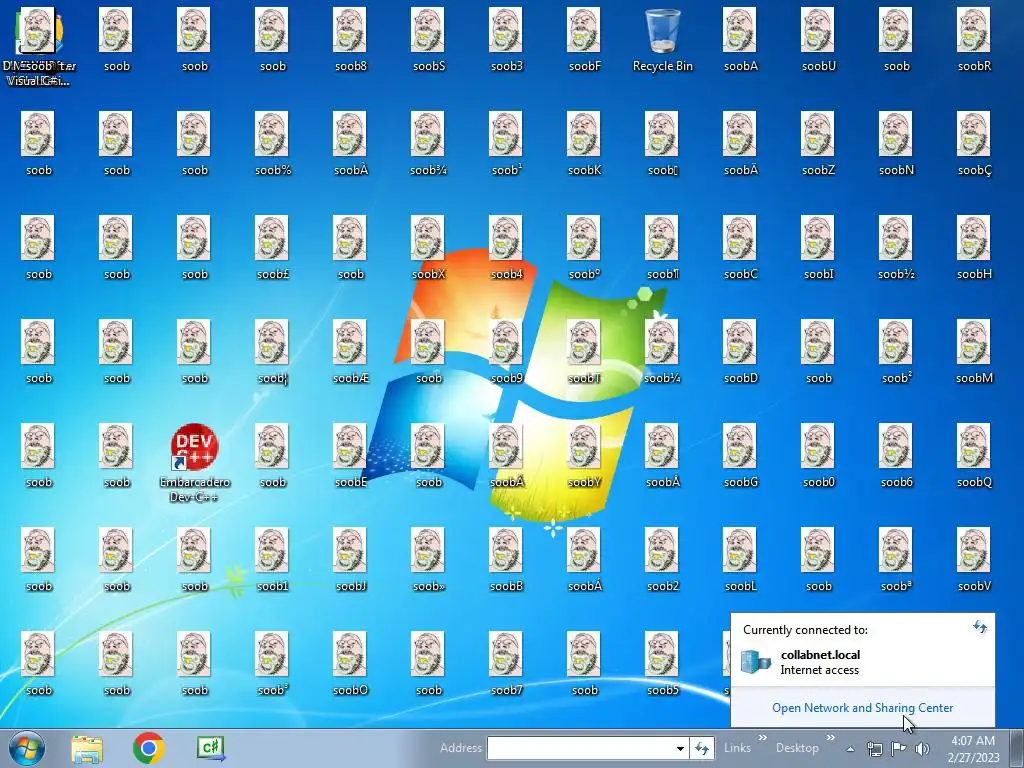This screenshot has height=768, width=1024.
Task: Open the Windows Start menu
Action: tap(27, 748)
